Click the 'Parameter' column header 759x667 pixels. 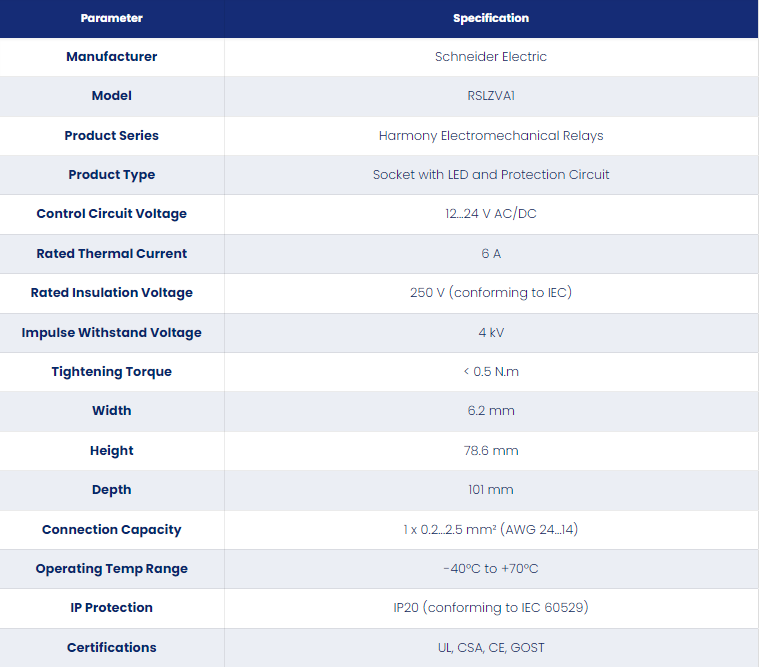111,18
